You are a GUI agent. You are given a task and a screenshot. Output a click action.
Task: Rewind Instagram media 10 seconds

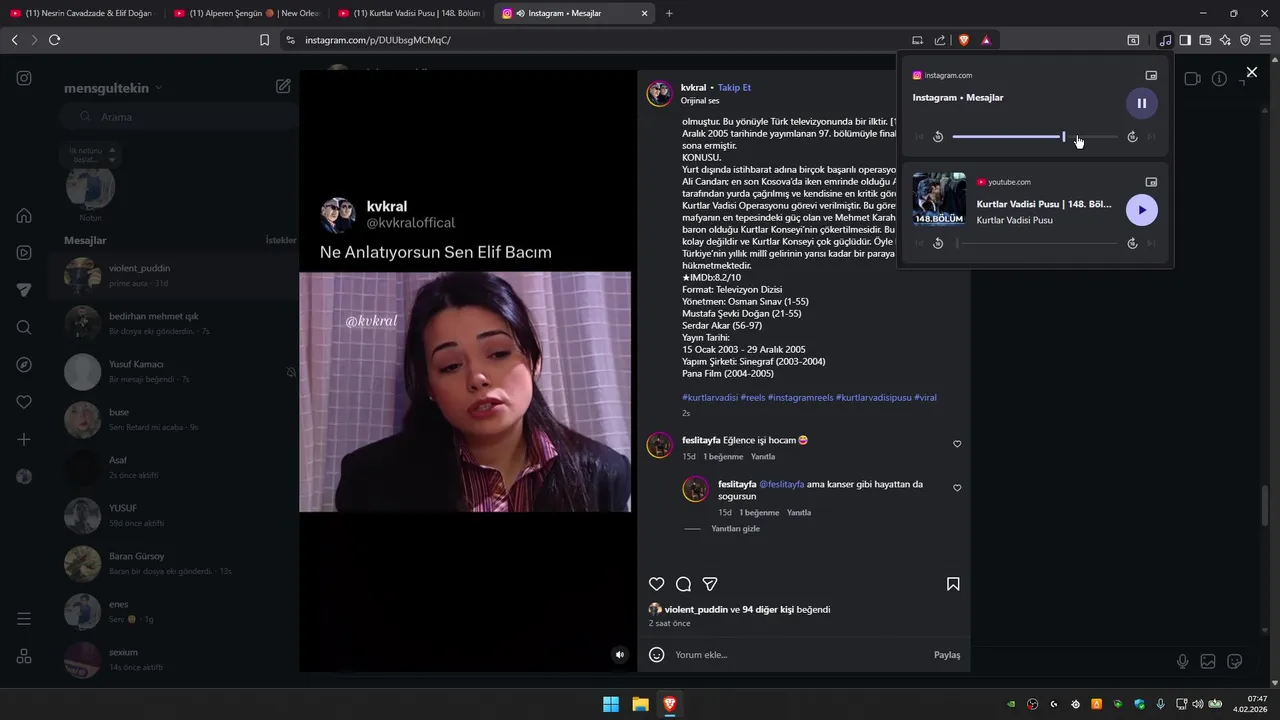pyautogui.click(x=938, y=137)
